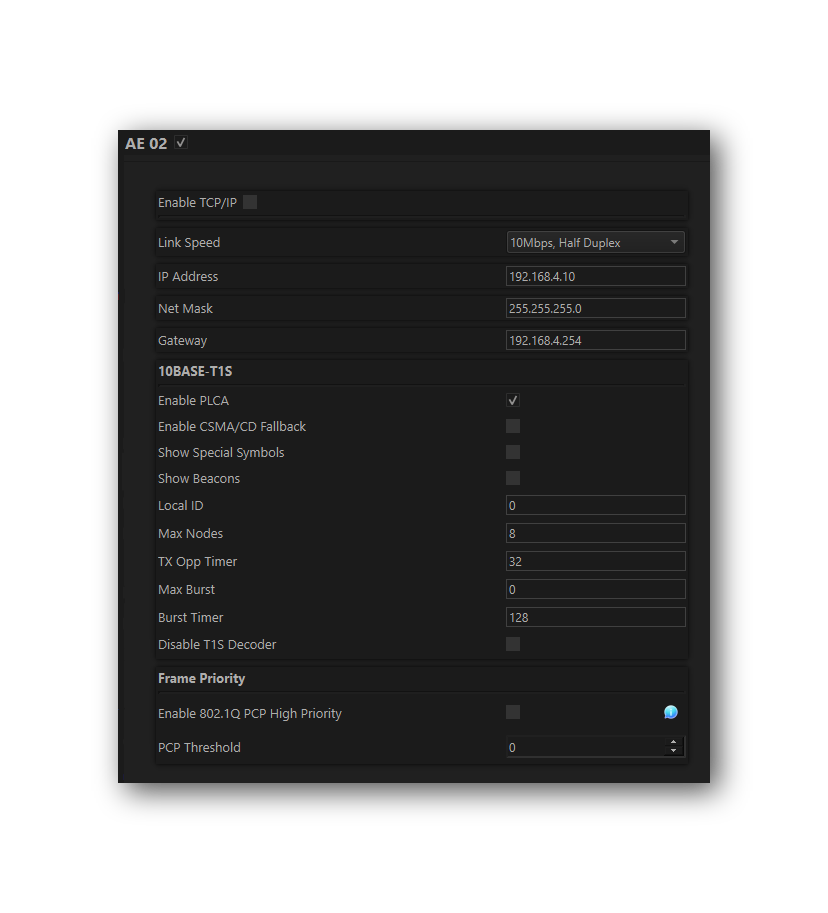The height and width of the screenshot is (913, 828).
Task: Click the Max Burst field
Action: pos(596,589)
